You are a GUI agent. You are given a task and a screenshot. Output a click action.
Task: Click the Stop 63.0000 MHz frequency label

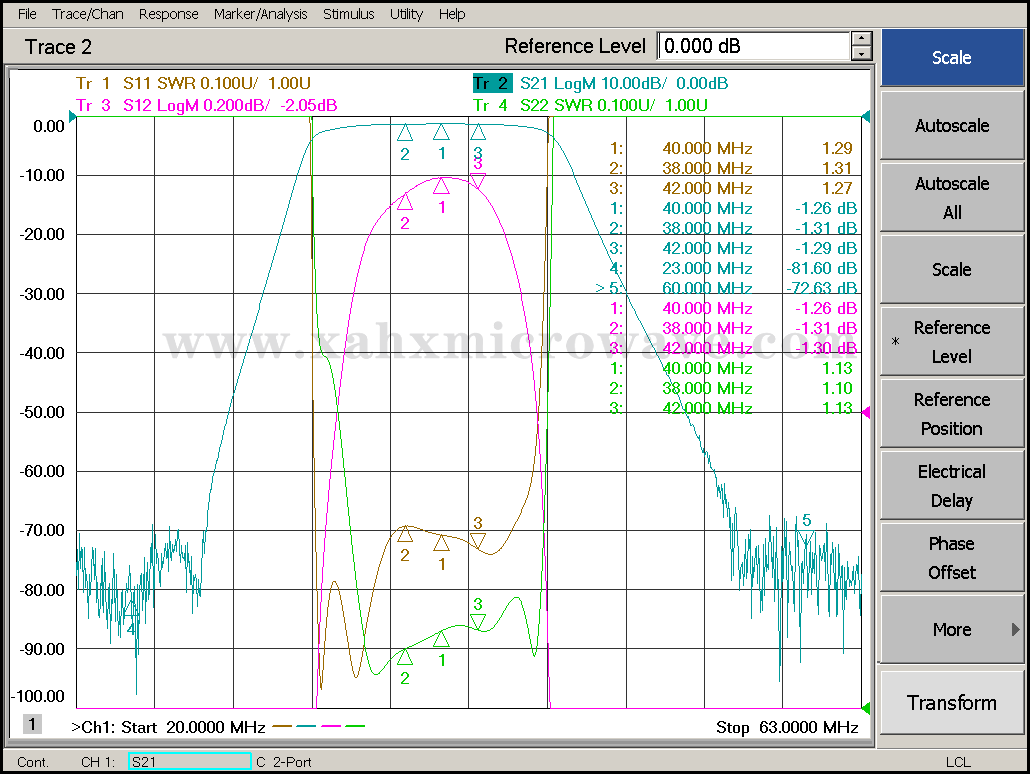coord(787,727)
